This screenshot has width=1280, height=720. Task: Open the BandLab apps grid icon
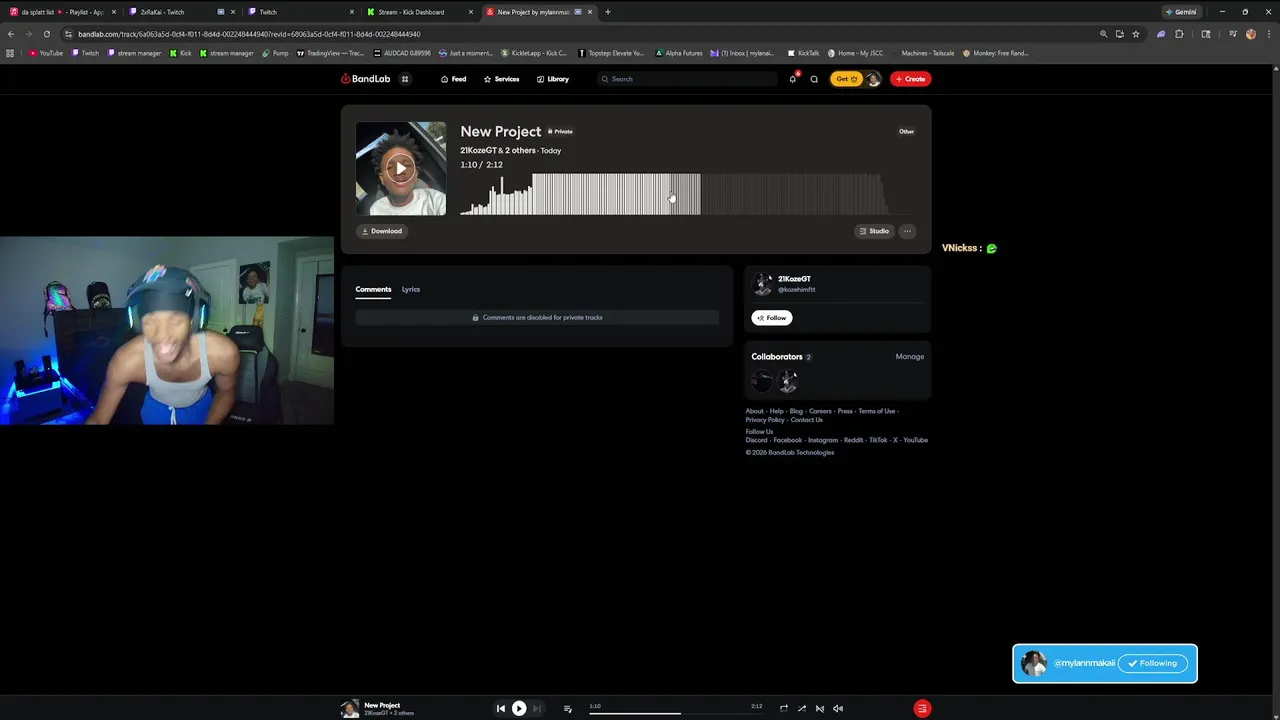click(405, 79)
